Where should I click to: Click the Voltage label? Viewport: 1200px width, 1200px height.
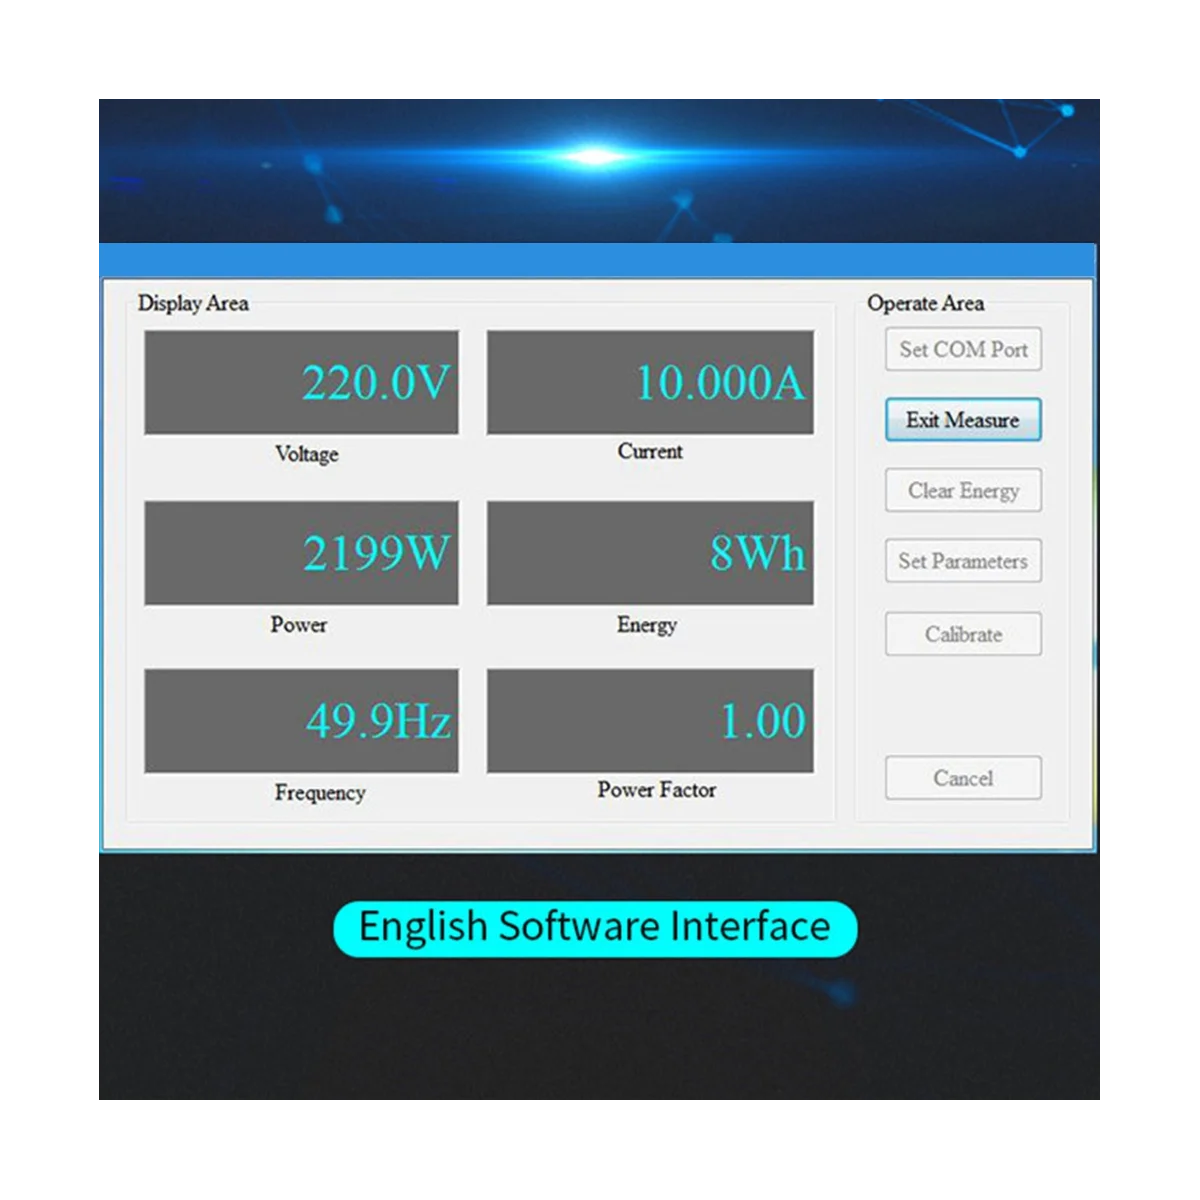(307, 454)
